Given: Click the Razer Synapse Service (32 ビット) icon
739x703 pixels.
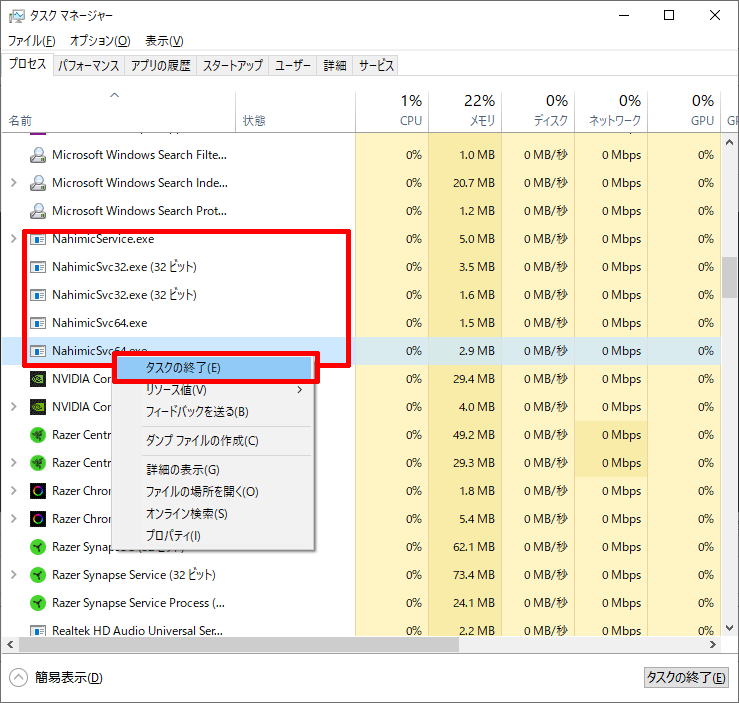Looking at the screenshot, I should click(x=38, y=575).
